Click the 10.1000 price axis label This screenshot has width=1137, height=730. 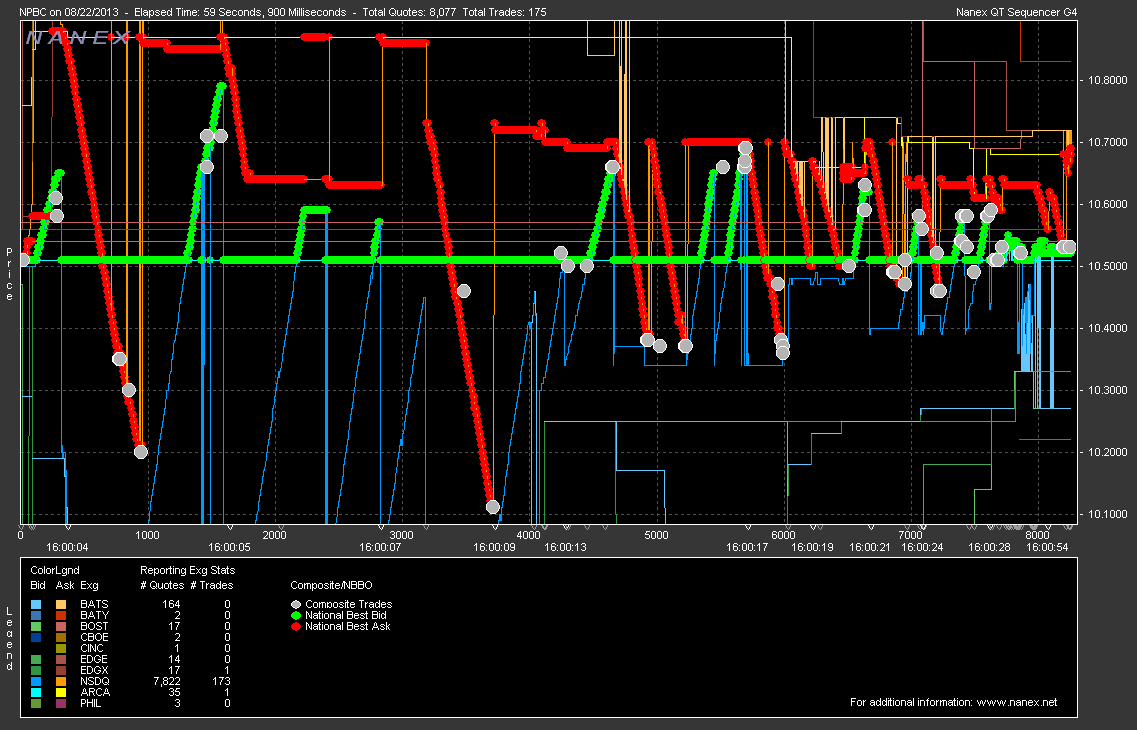pos(1107,514)
